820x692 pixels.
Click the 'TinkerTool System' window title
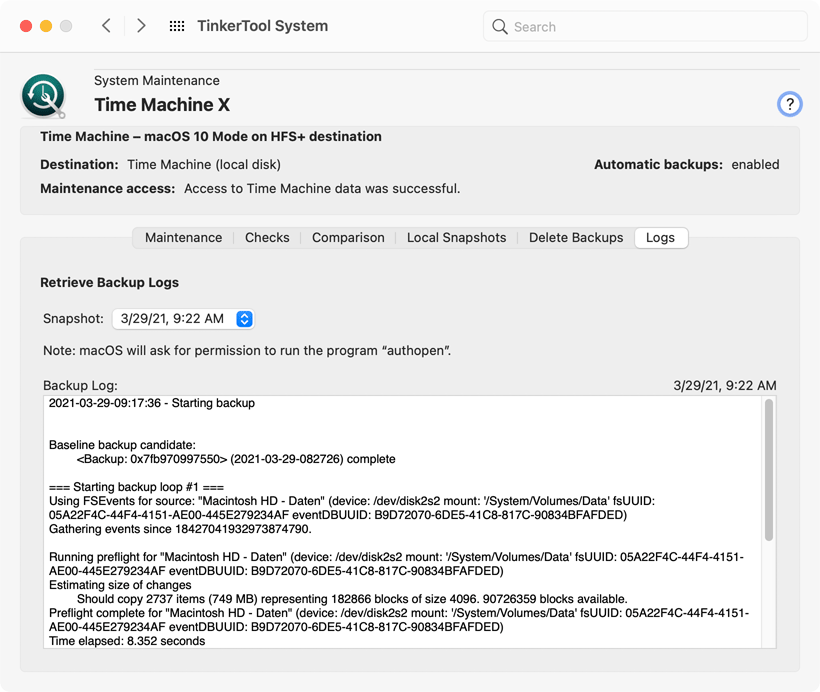pos(263,26)
